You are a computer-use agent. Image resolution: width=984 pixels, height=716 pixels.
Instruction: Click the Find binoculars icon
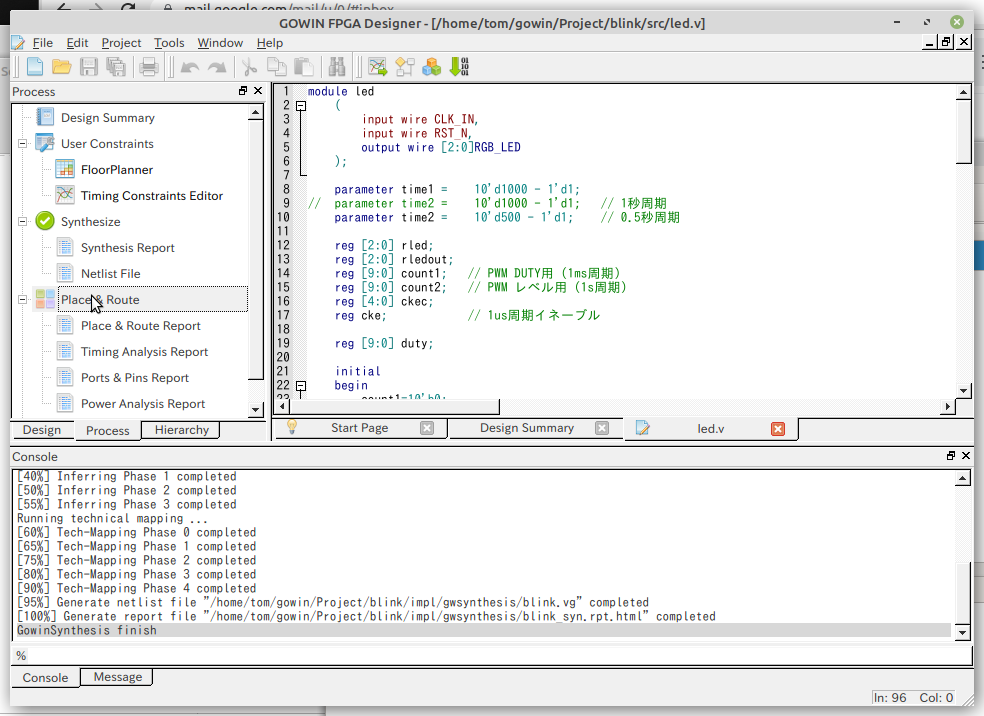pyautogui.click(x=337, y=67)
